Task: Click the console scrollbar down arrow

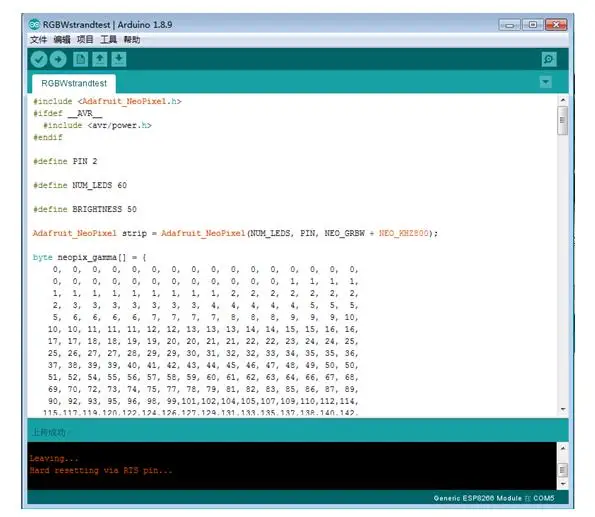Action: (x=563, y=484)
